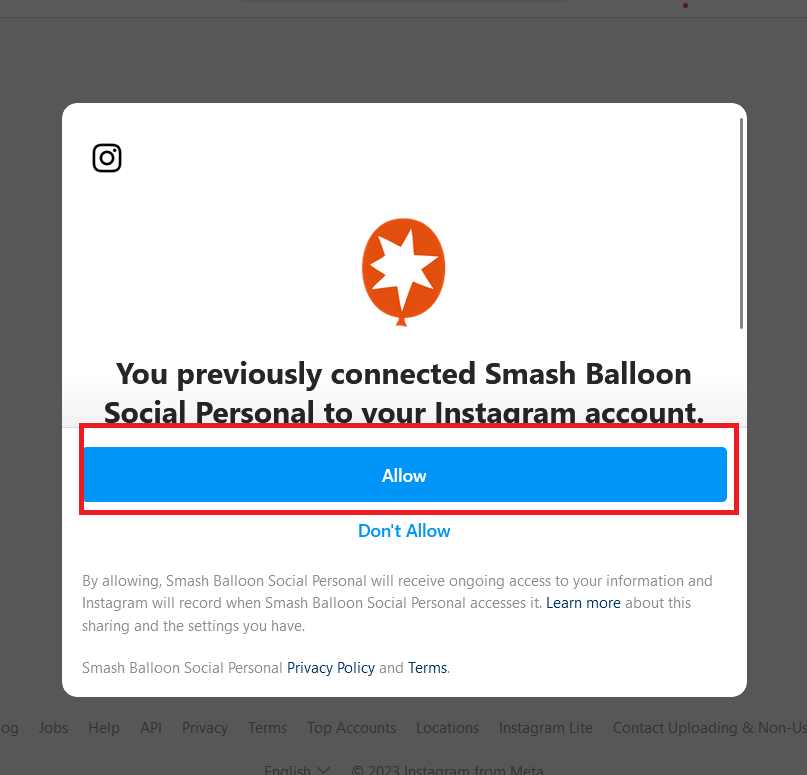
Task: Open the Help footer link
Action: (104, 728)
